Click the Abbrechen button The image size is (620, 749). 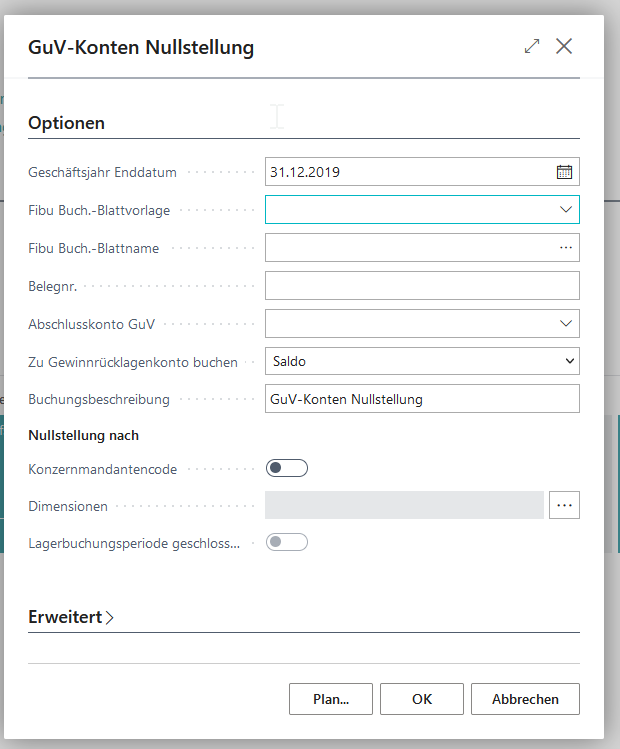click(x=525, y=699)
